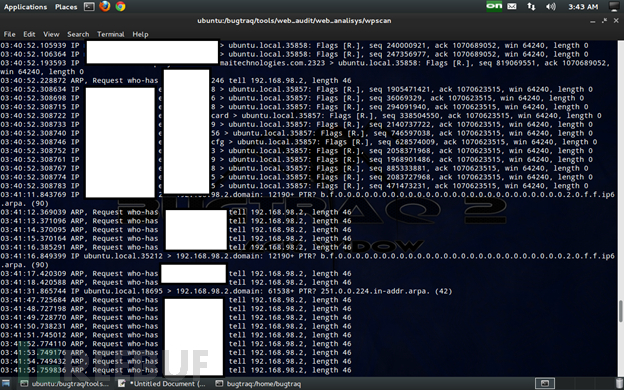The width and height of the screenshot is (624, 390).
Task: Open the Terminal menu
Action: (x=111, y=34)
